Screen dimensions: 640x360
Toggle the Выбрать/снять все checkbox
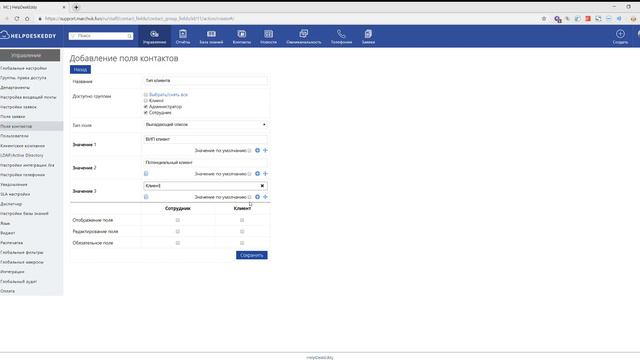tap(146, 95)
